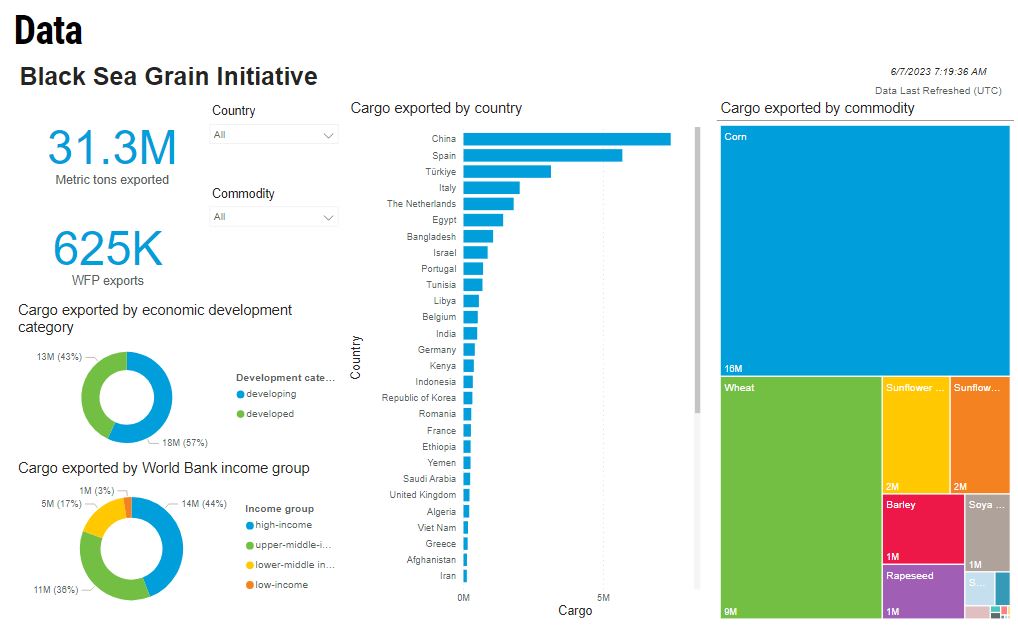1018x628 pixels.
Task: Click the Algeria country label
Action: coord(441,512)
